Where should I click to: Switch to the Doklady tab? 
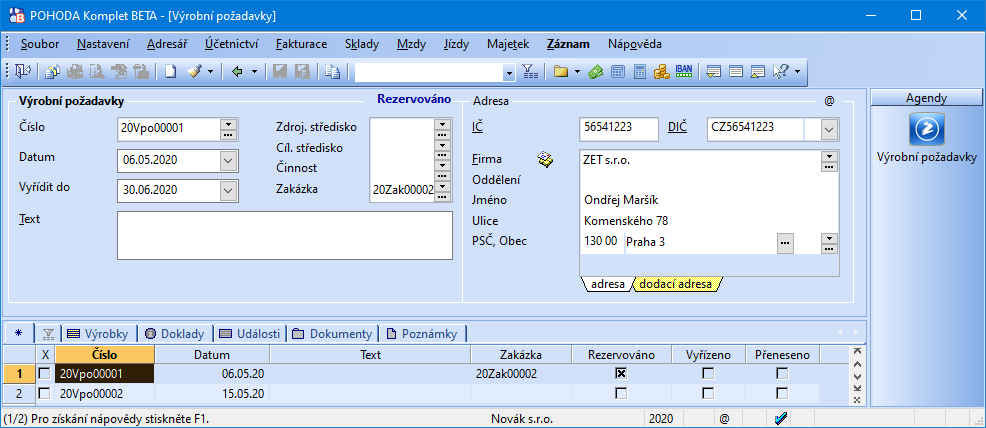coord(177,334)
